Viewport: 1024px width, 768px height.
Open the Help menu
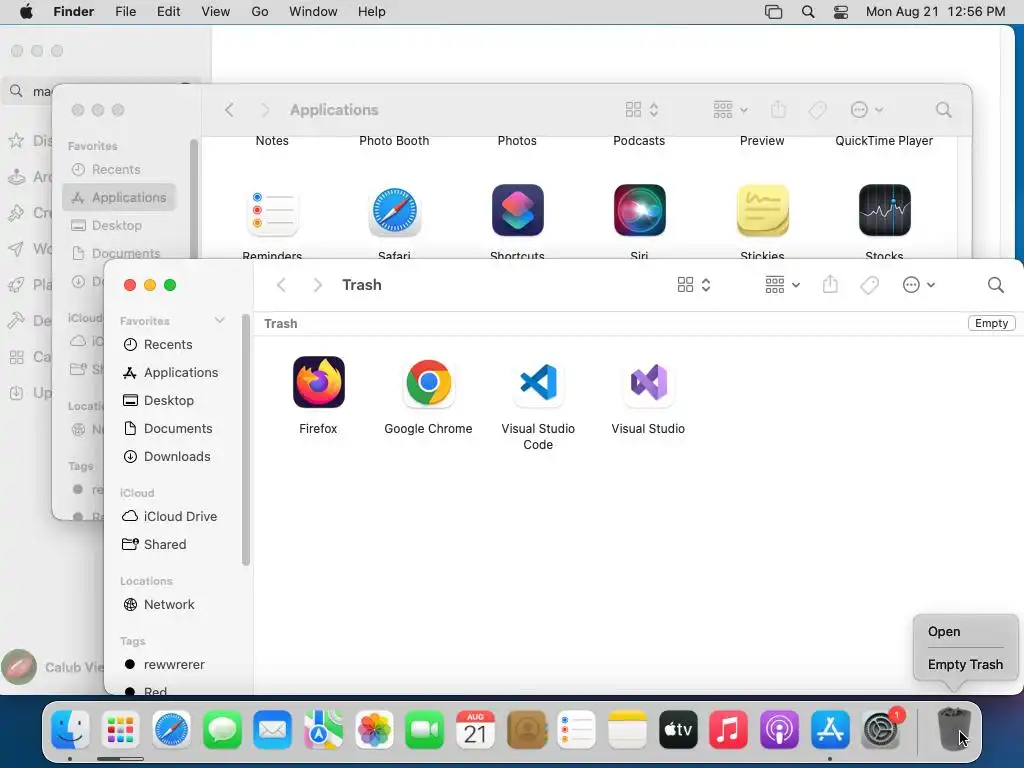point(372,12)
